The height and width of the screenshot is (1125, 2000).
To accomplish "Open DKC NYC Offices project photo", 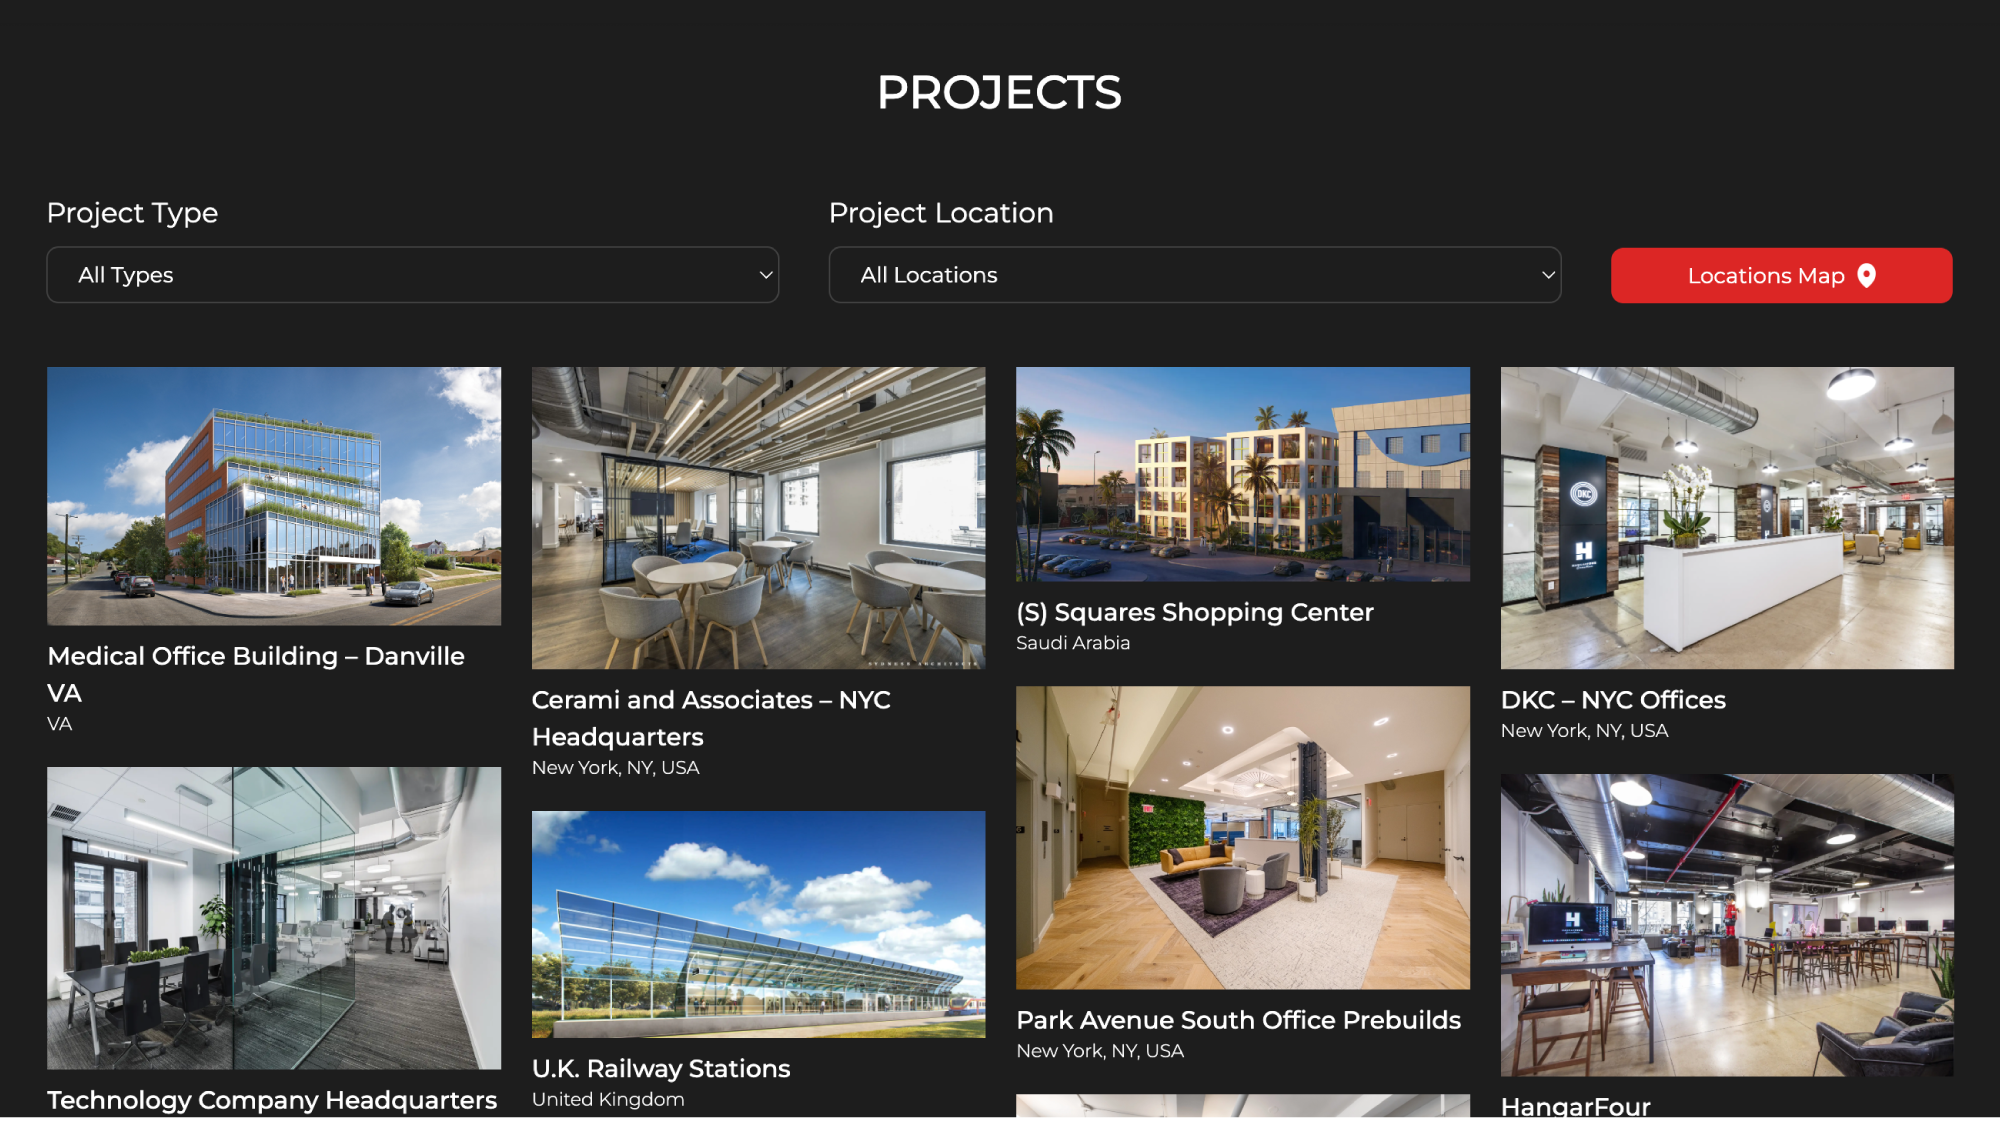I will pyautogui.click(x=1726, y=517).
